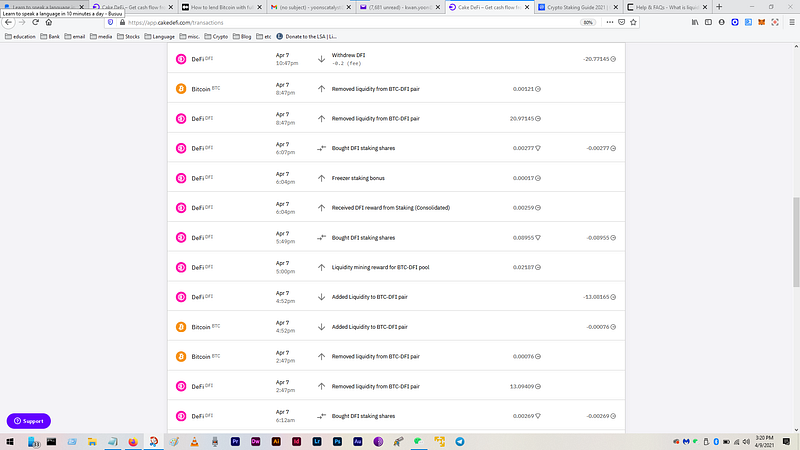Click the 0.02187 reward amount
This screenshot has width=800, height=450.
point(523,267)
